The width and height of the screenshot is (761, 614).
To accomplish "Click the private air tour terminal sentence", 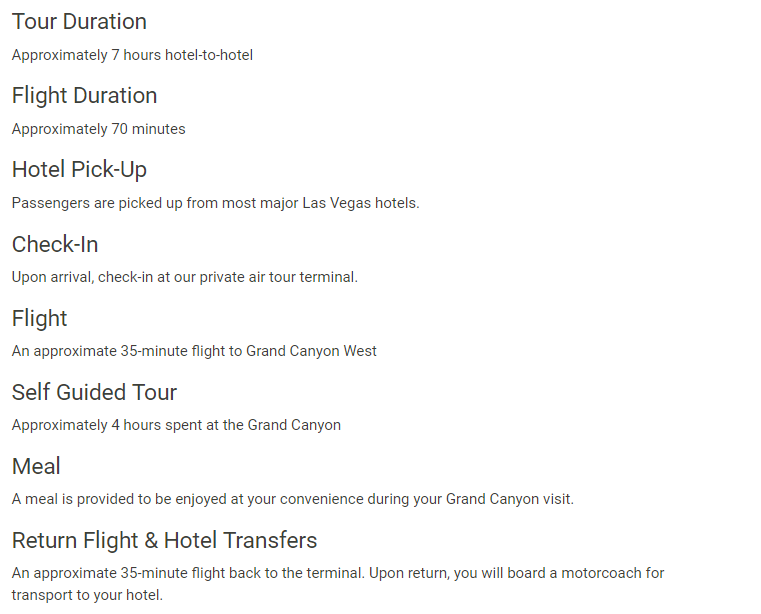I will click(184, 277).
